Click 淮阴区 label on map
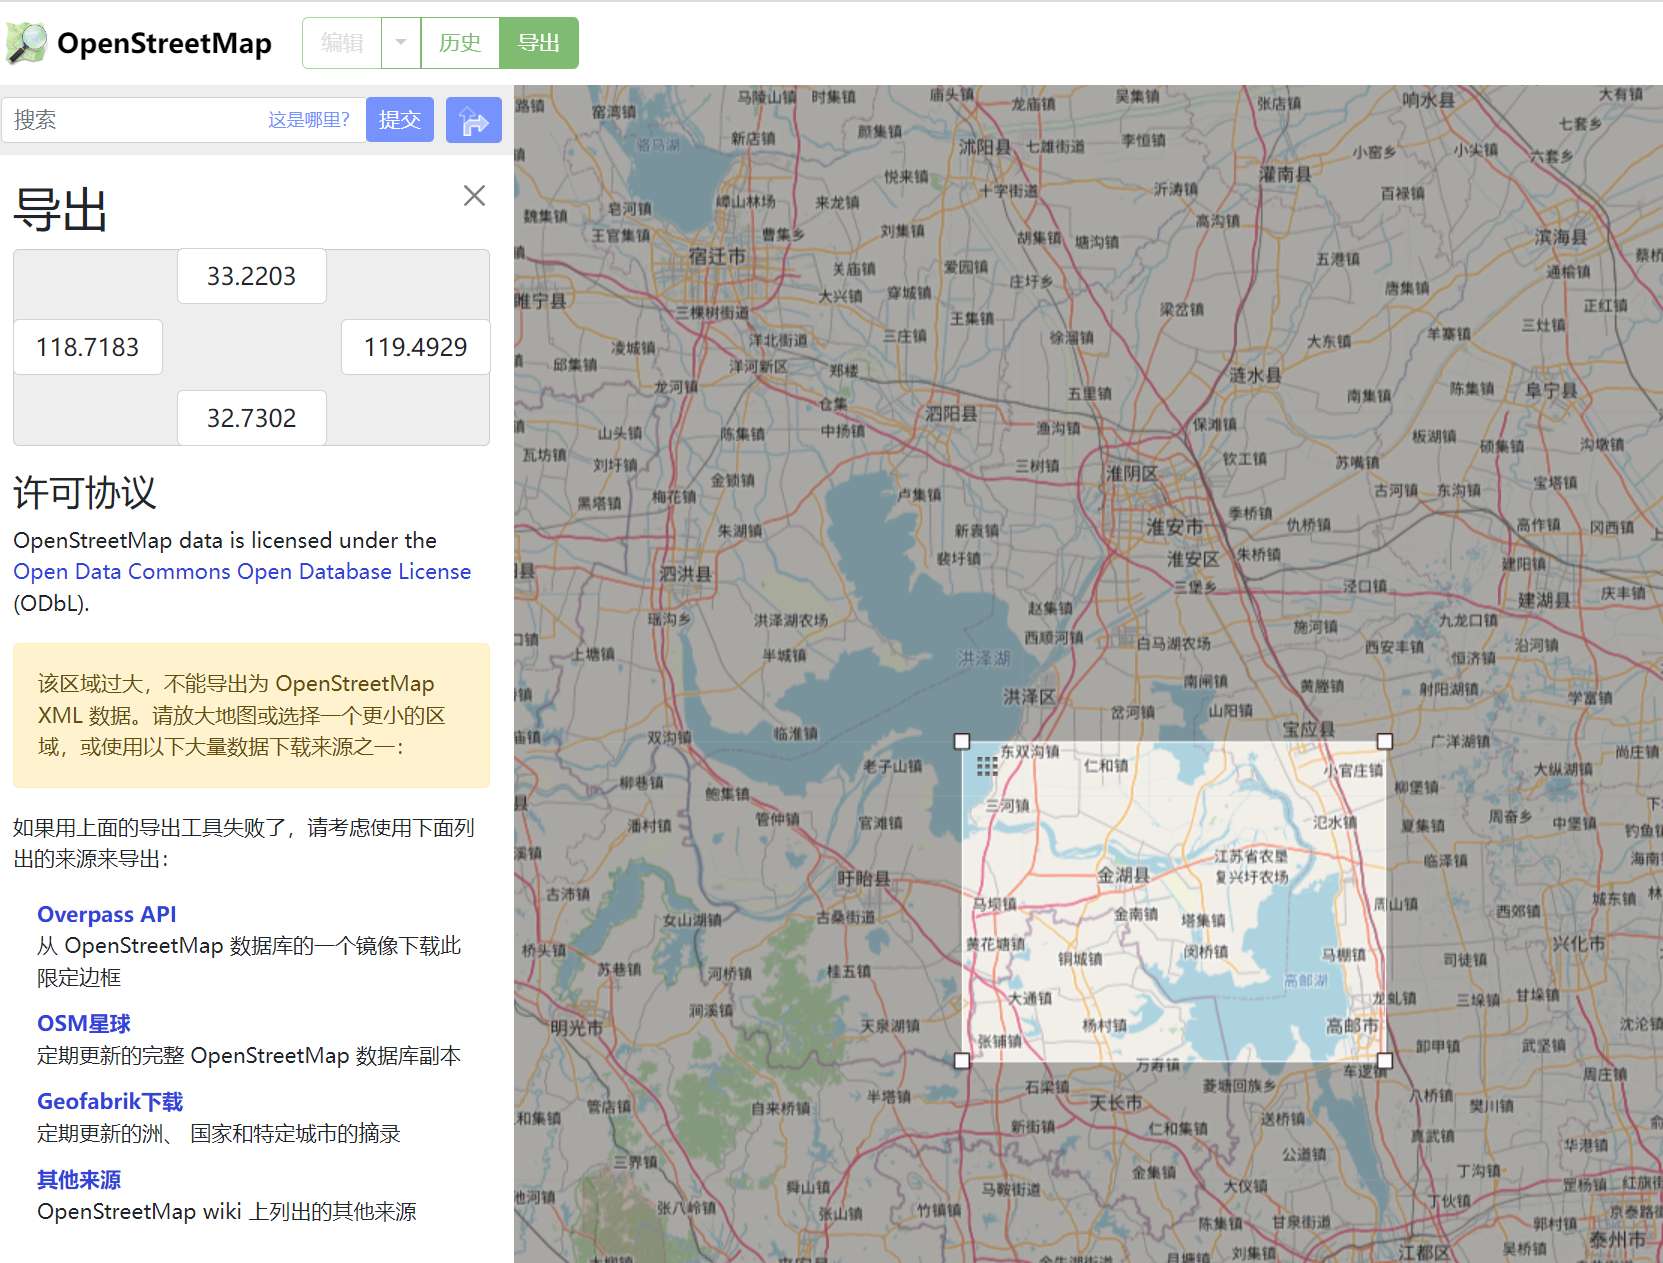1663x1263 pixels. coord(1132,473)
